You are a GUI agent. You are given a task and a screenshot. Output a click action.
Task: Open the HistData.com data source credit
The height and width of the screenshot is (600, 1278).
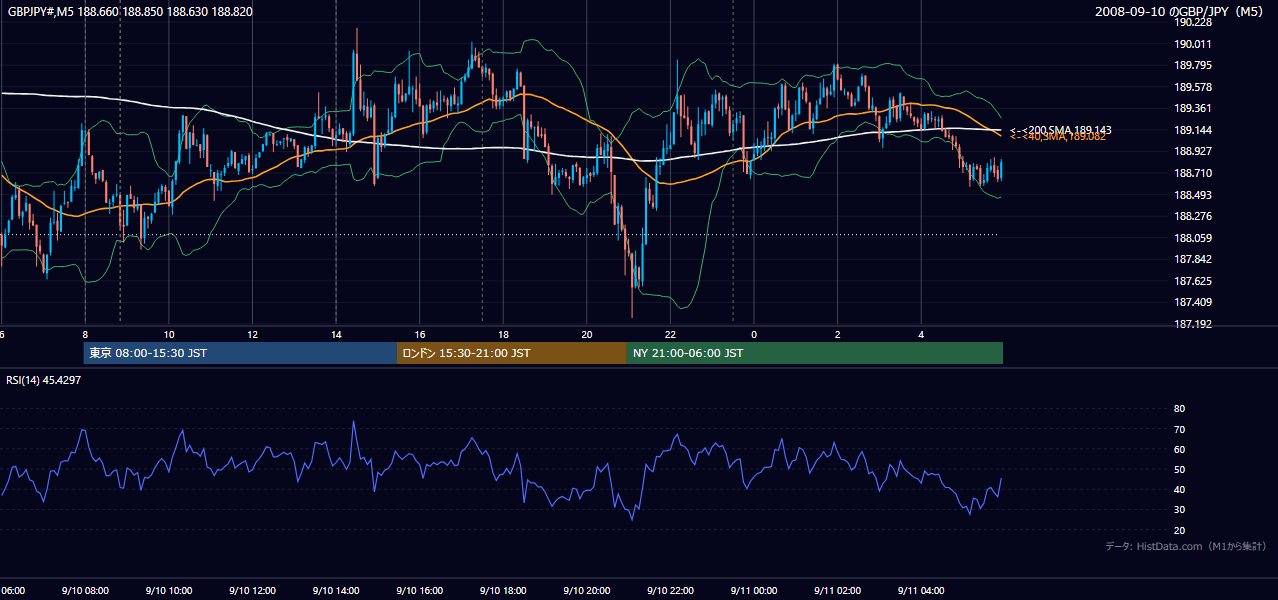[1186, 546]
